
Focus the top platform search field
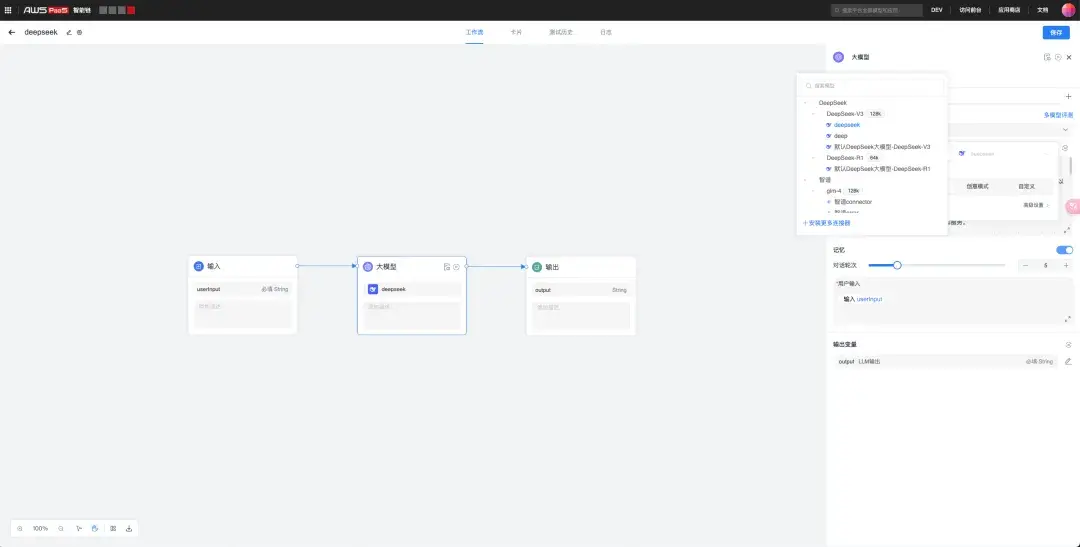point(877,10)
